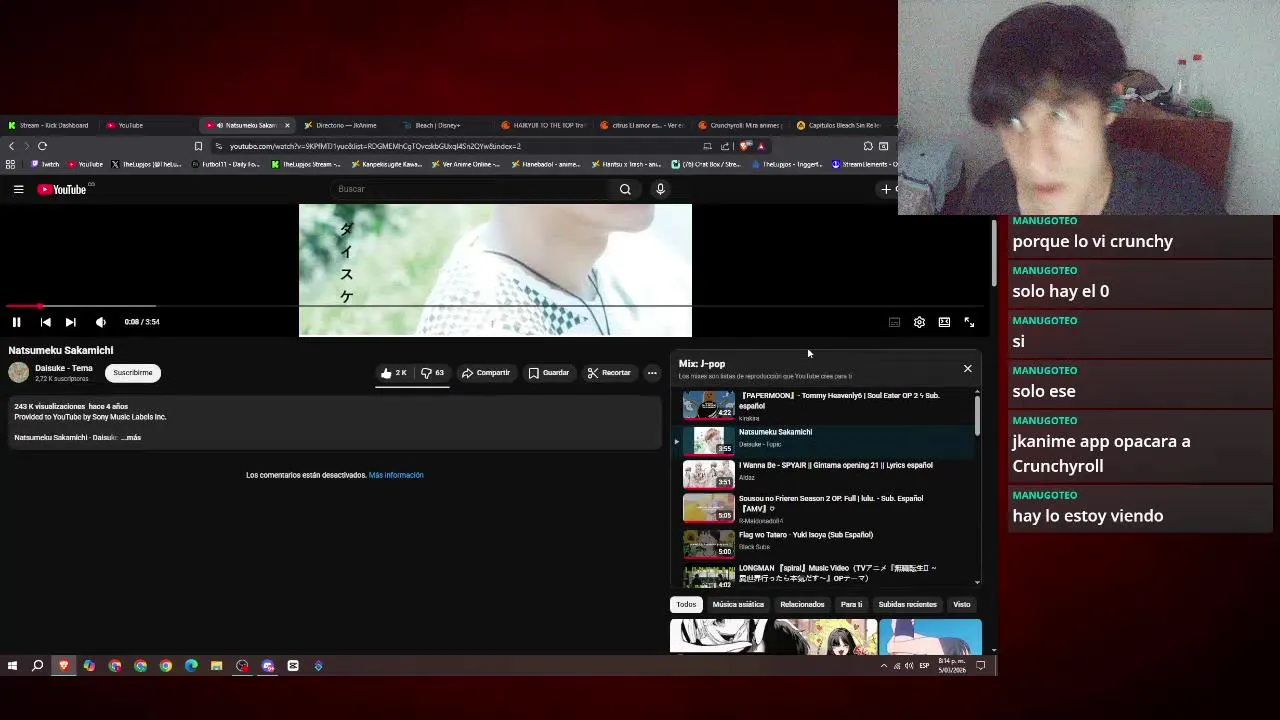Like the video with thumbs up
1280x720 pixels.
tap(393, 373)
